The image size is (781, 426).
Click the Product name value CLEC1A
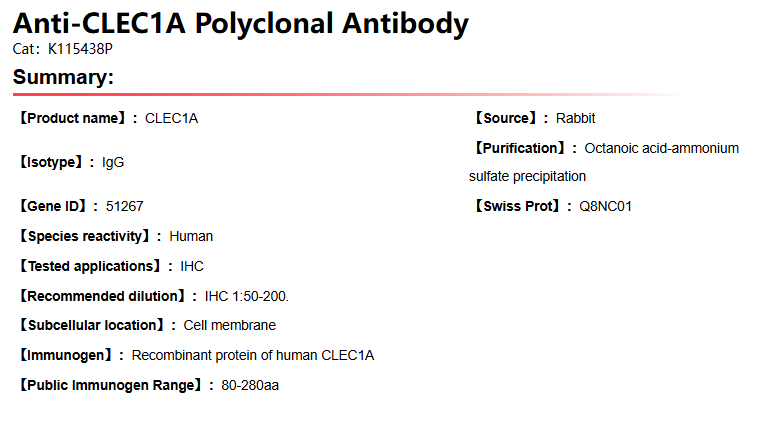[x=171, y=118]
